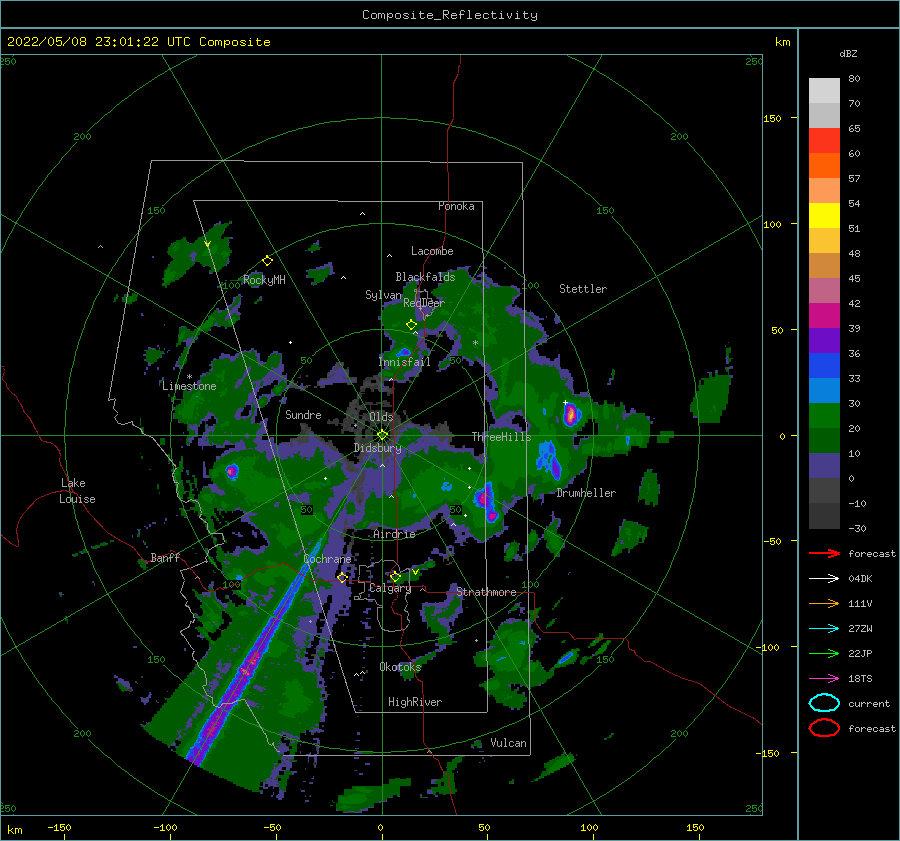Select the Ponoka city label
Viewport: 900px width, 841px height.
[x=456, y=206]
